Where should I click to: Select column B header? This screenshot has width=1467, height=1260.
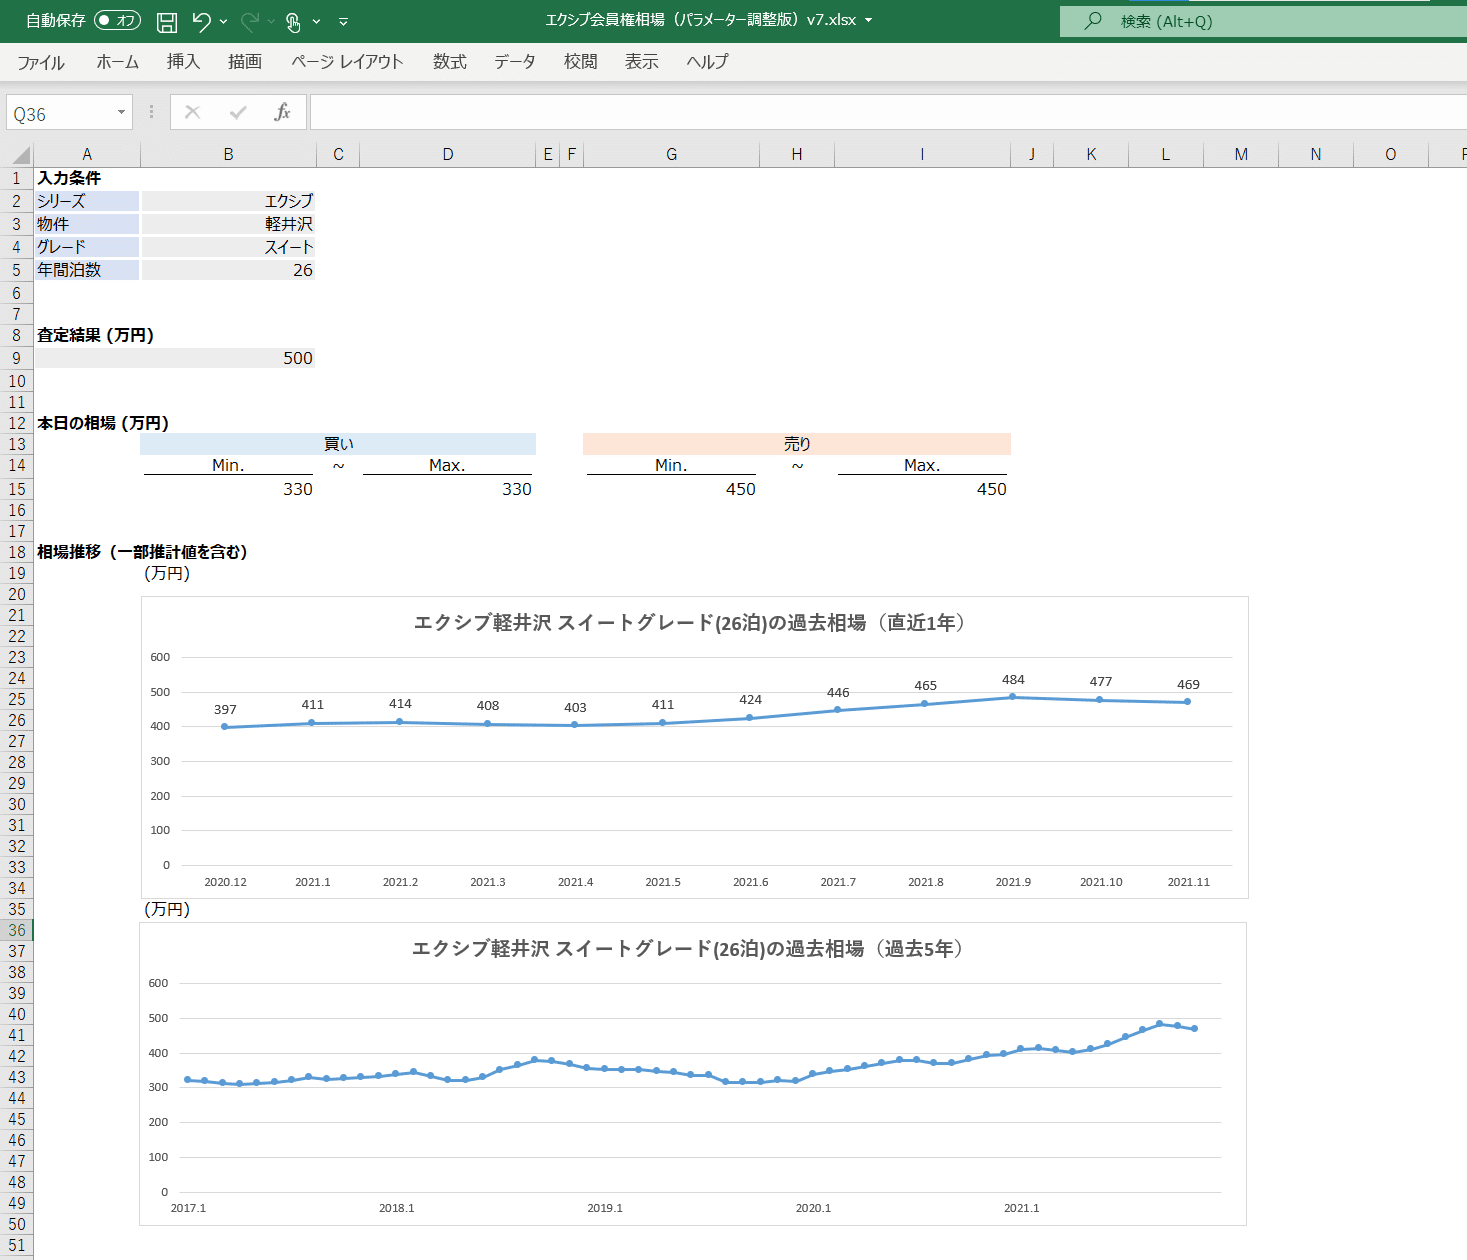pos(228,155)
